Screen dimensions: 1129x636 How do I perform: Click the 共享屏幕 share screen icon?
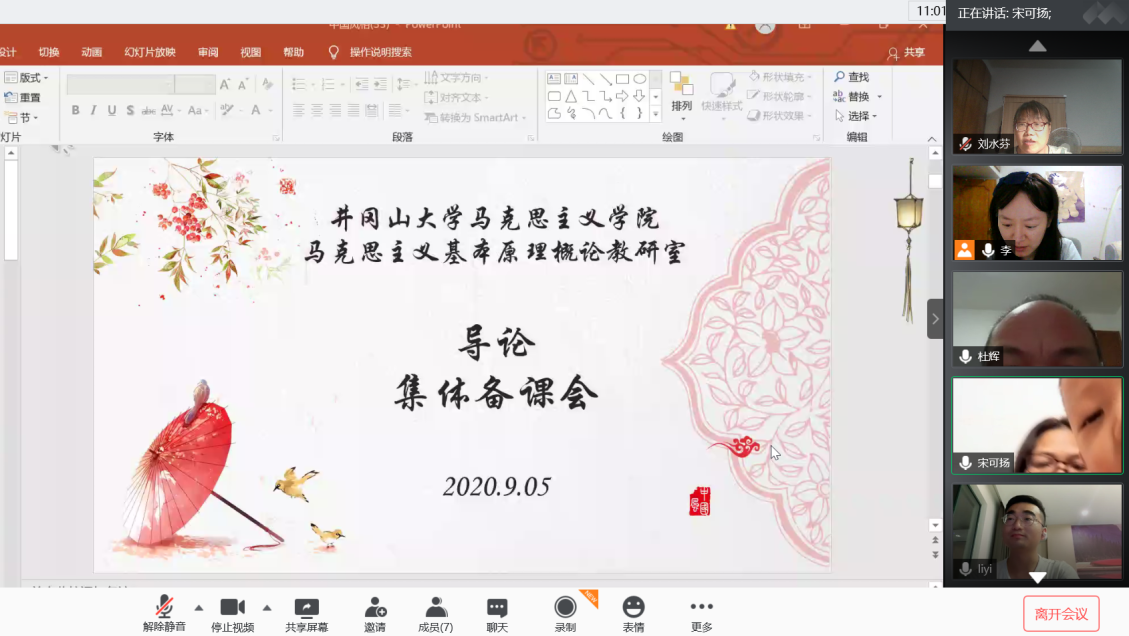pyautogui.click(x=306, y=607)
